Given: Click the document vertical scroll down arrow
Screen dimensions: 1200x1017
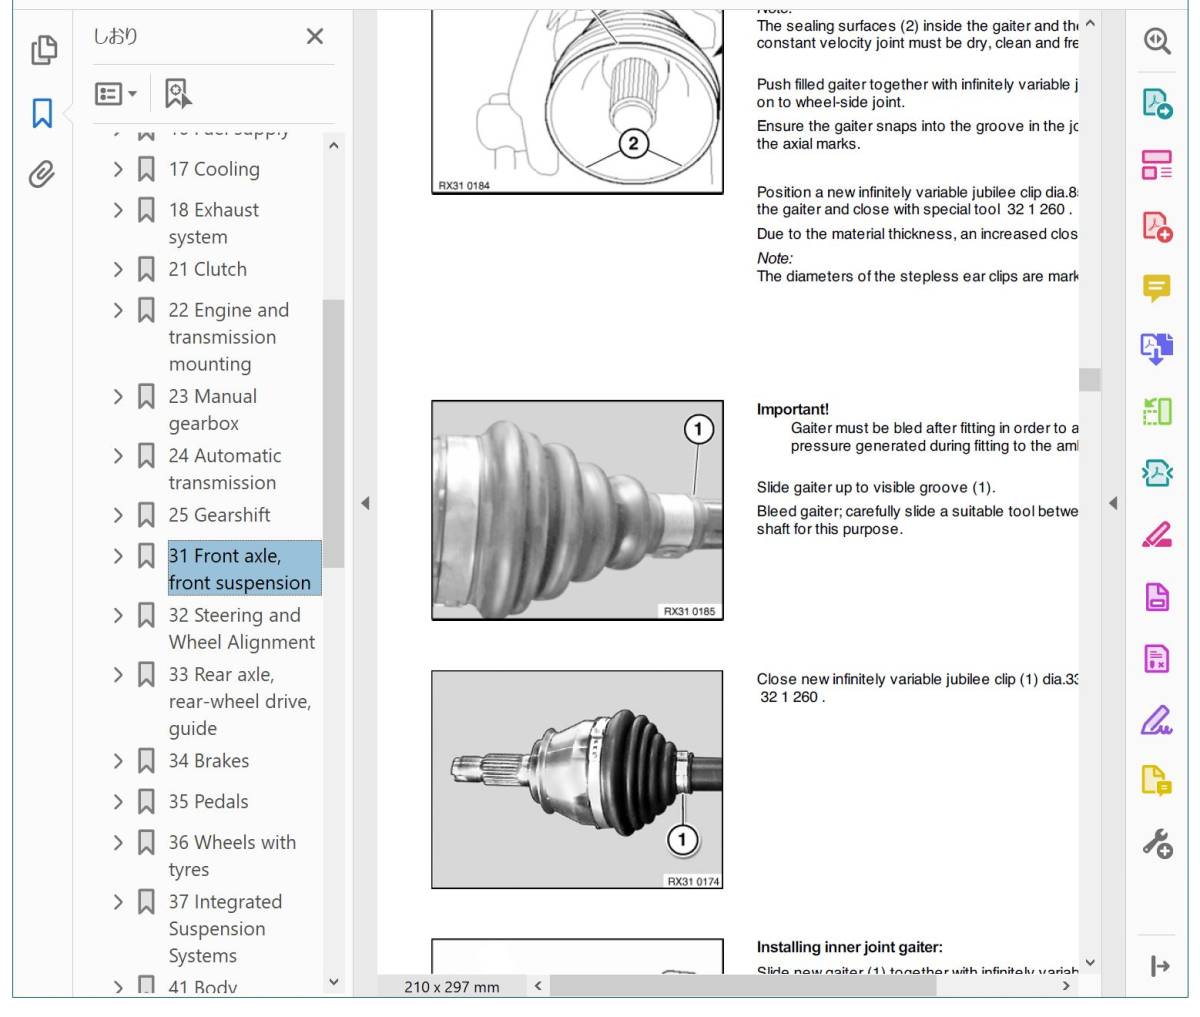Looking at the screenshot, I should click(x=1090, y=963).
